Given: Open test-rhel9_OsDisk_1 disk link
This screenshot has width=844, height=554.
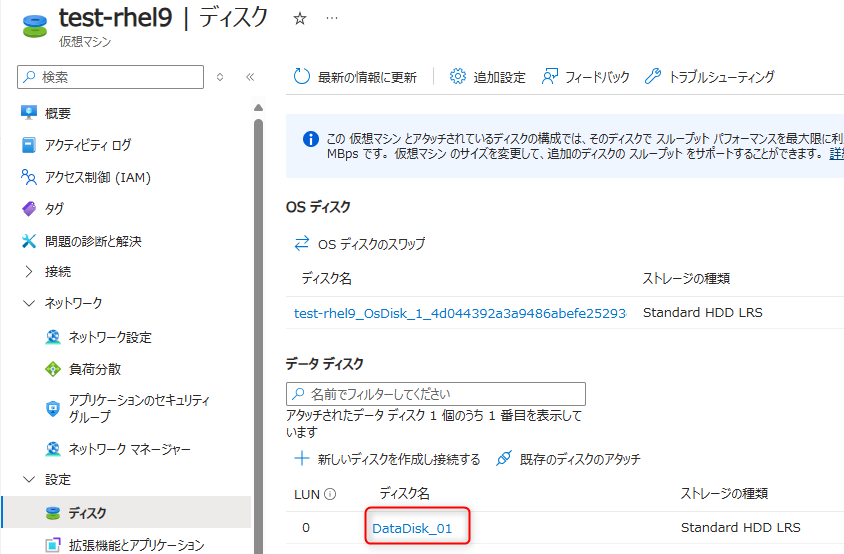Looking at the screenshot, I should tap(460, 313).
